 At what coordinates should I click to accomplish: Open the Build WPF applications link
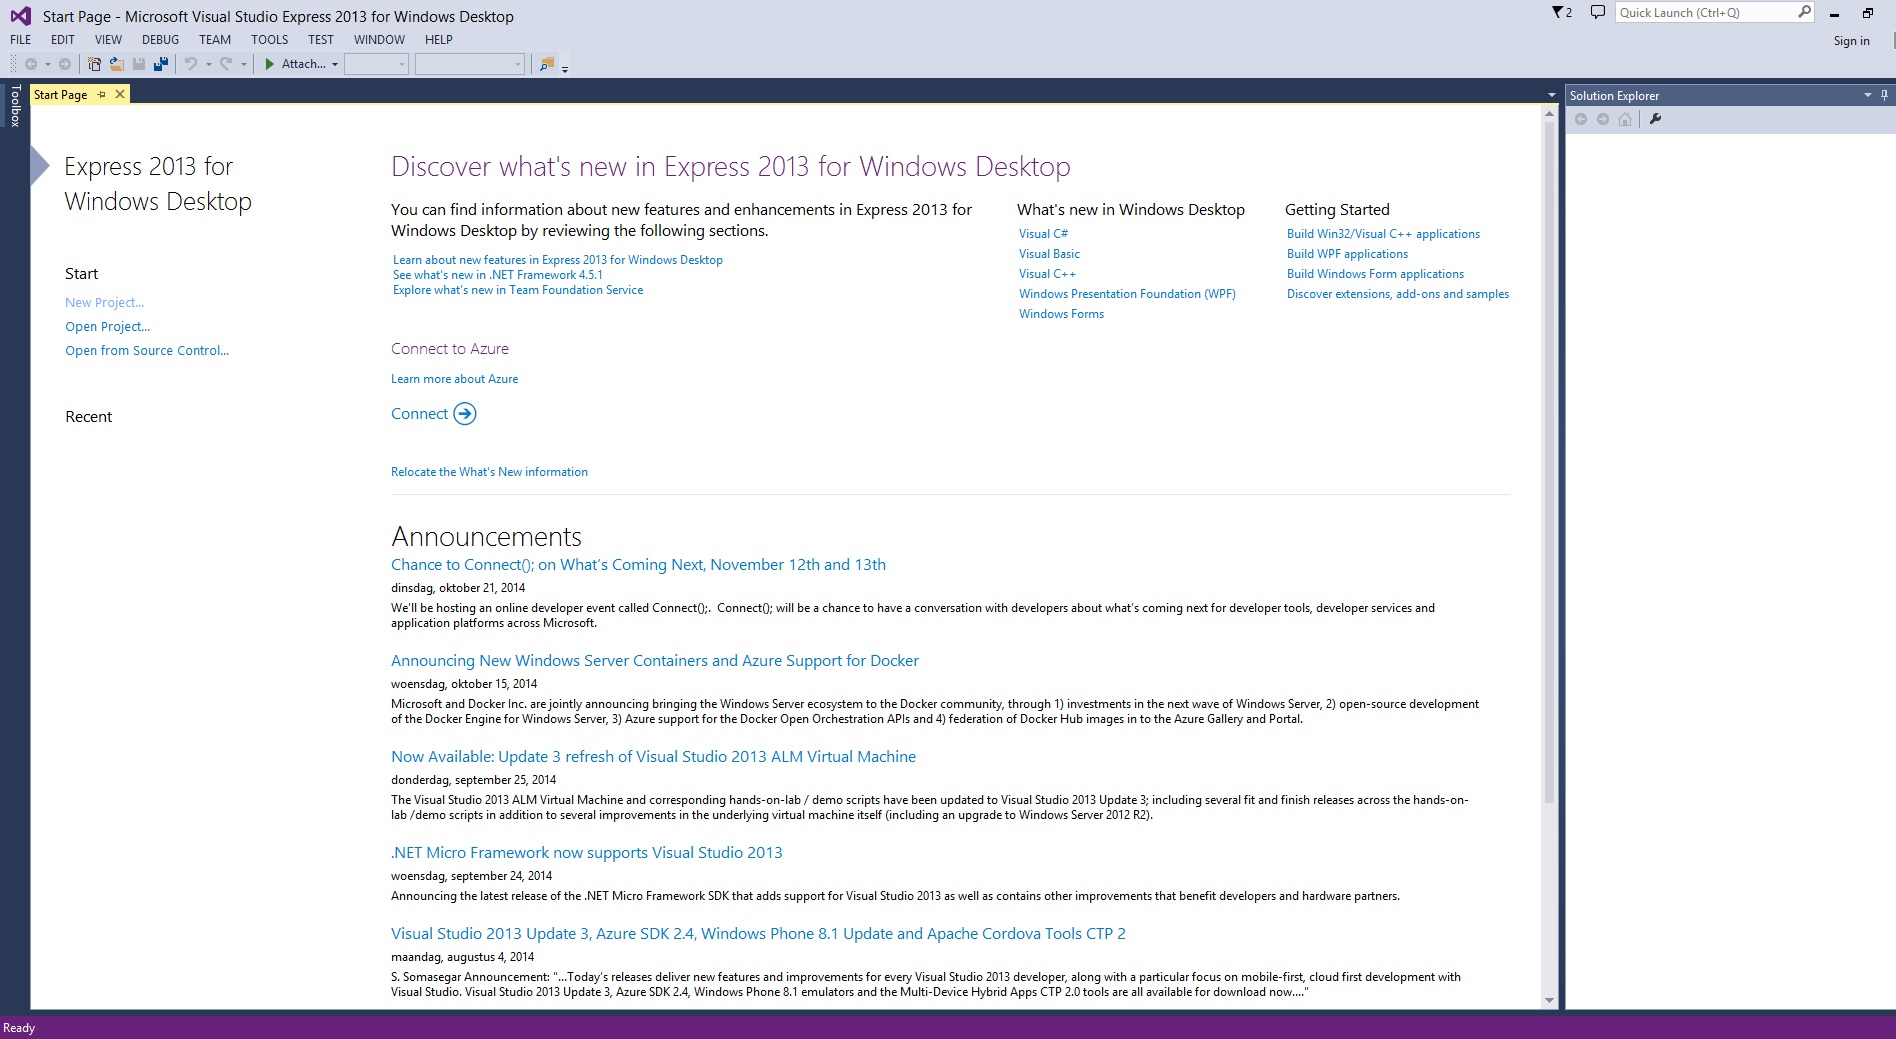1347,254
